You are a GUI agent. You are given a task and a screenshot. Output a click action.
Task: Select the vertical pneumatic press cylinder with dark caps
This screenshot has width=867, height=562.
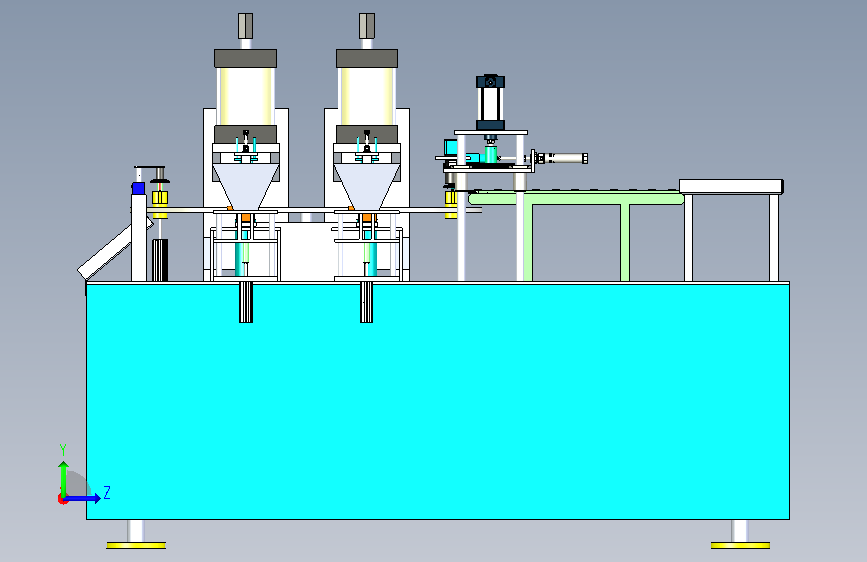490,102
